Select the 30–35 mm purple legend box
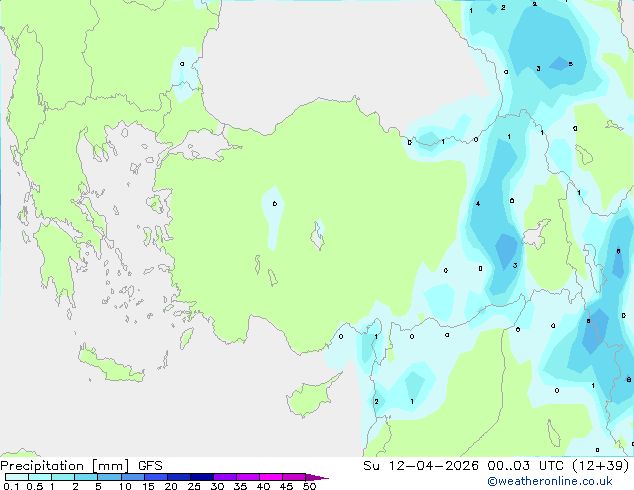The height and width of the screenshot is (490, 634). pos(224,477)
